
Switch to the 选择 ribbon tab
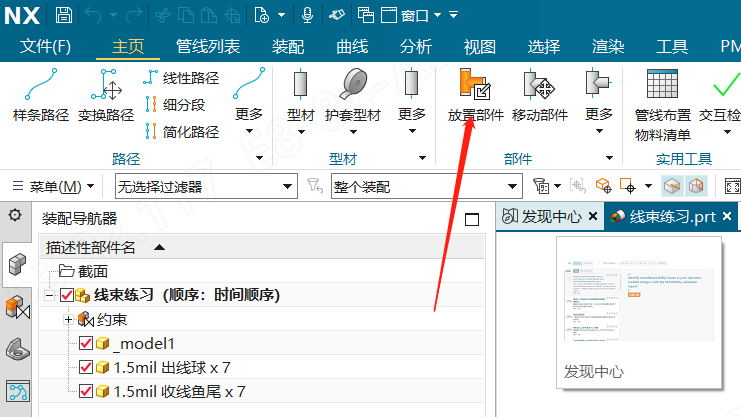point(544,46)
